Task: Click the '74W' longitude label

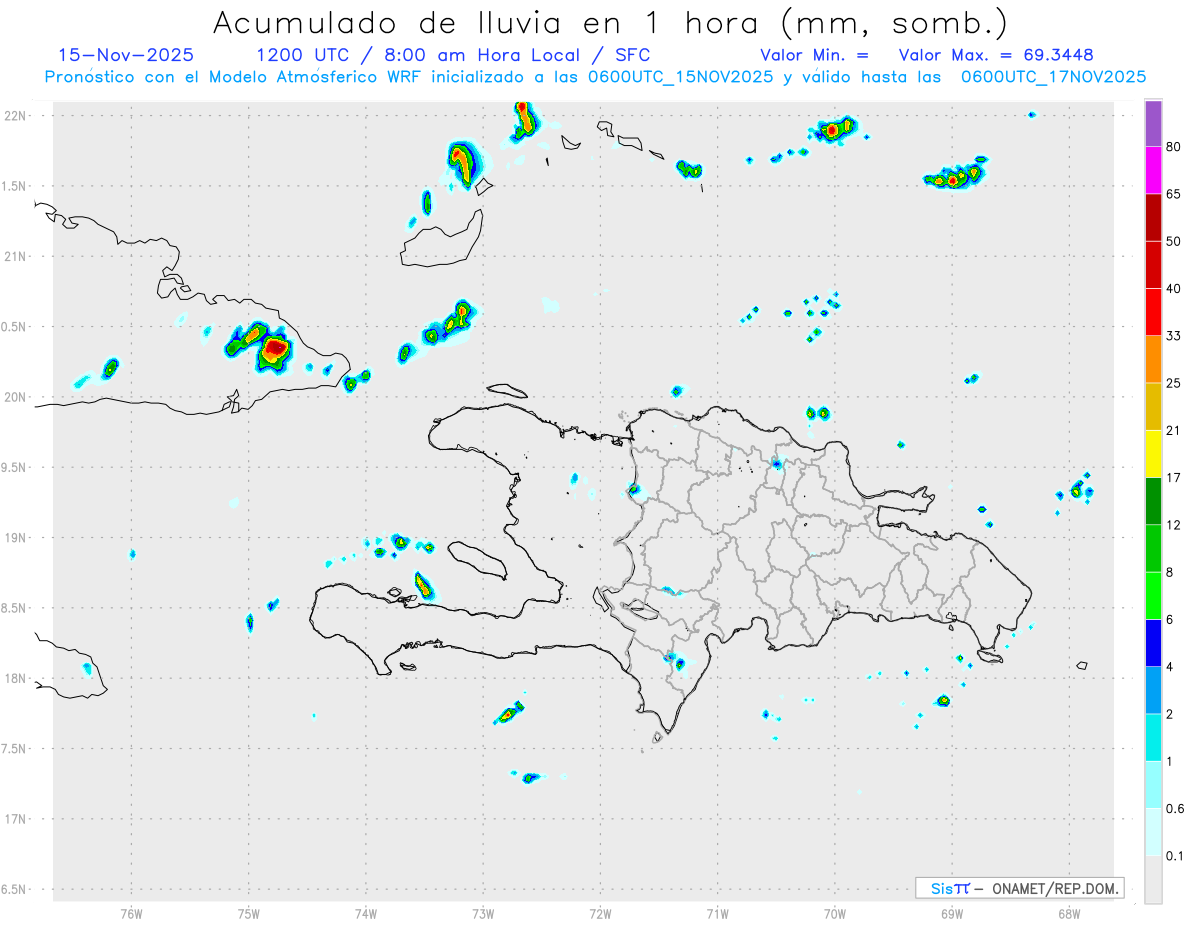Action: pyautogui.click(x=365, y=914)
